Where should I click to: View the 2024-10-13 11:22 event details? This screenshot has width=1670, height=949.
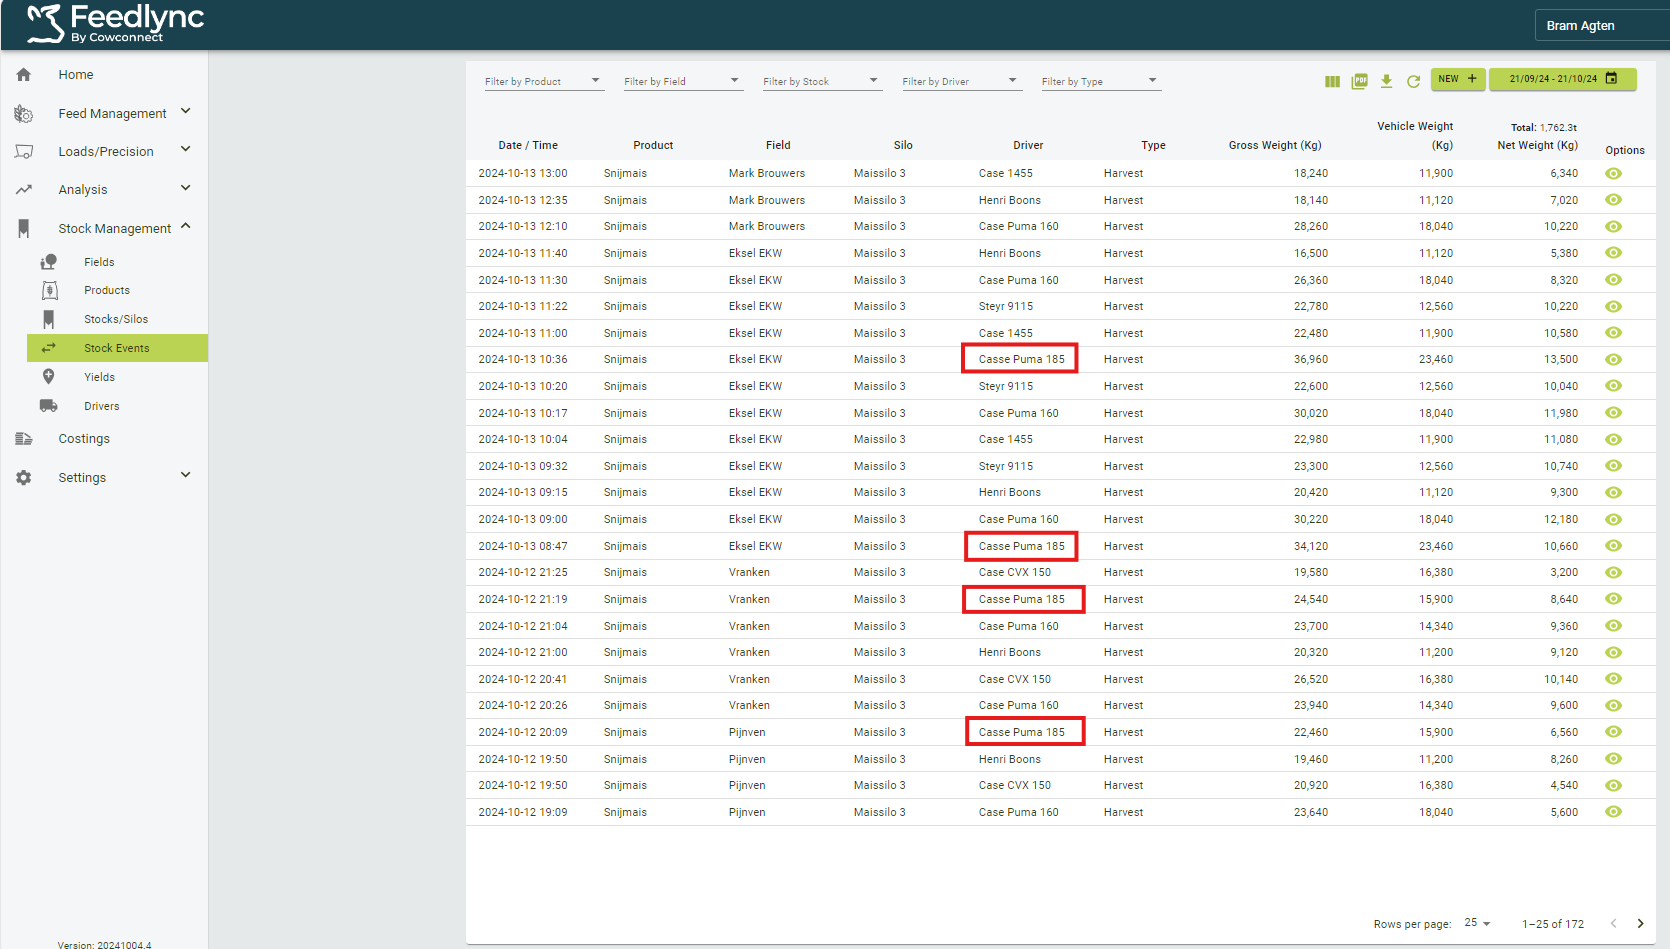pos(1613,306)
